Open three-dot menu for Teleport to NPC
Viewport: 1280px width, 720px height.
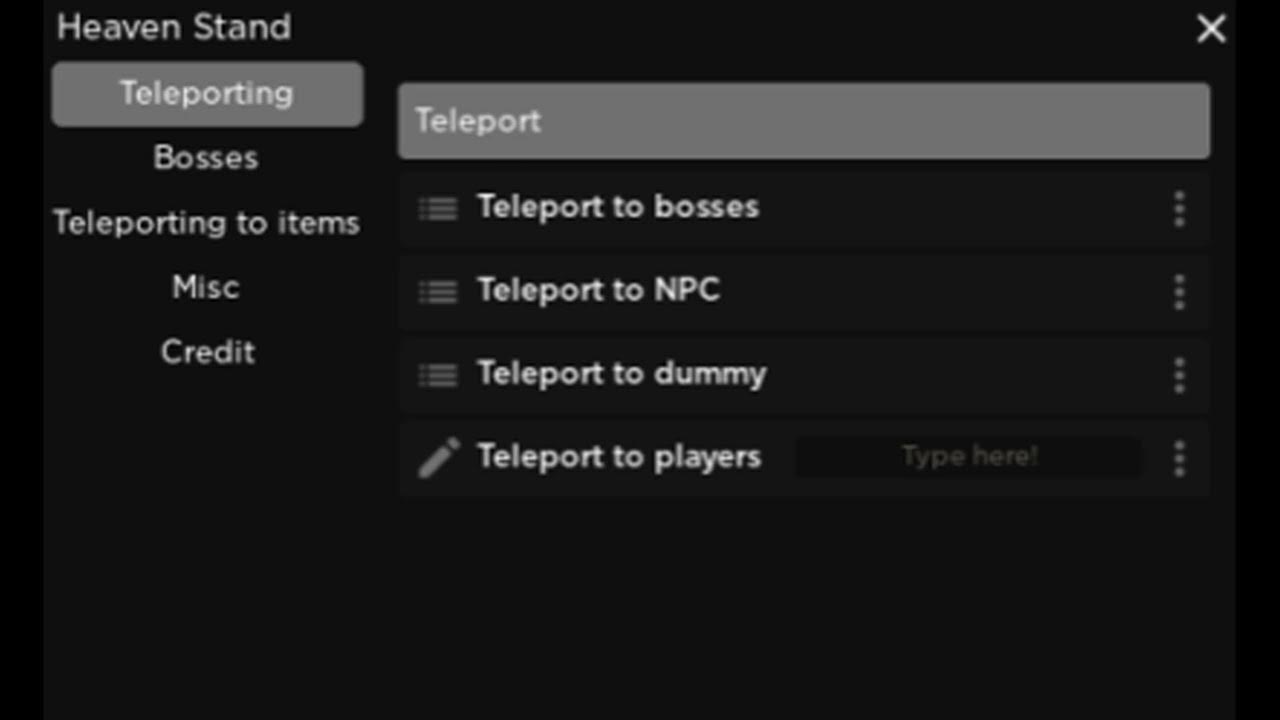tap(1179, 292)
